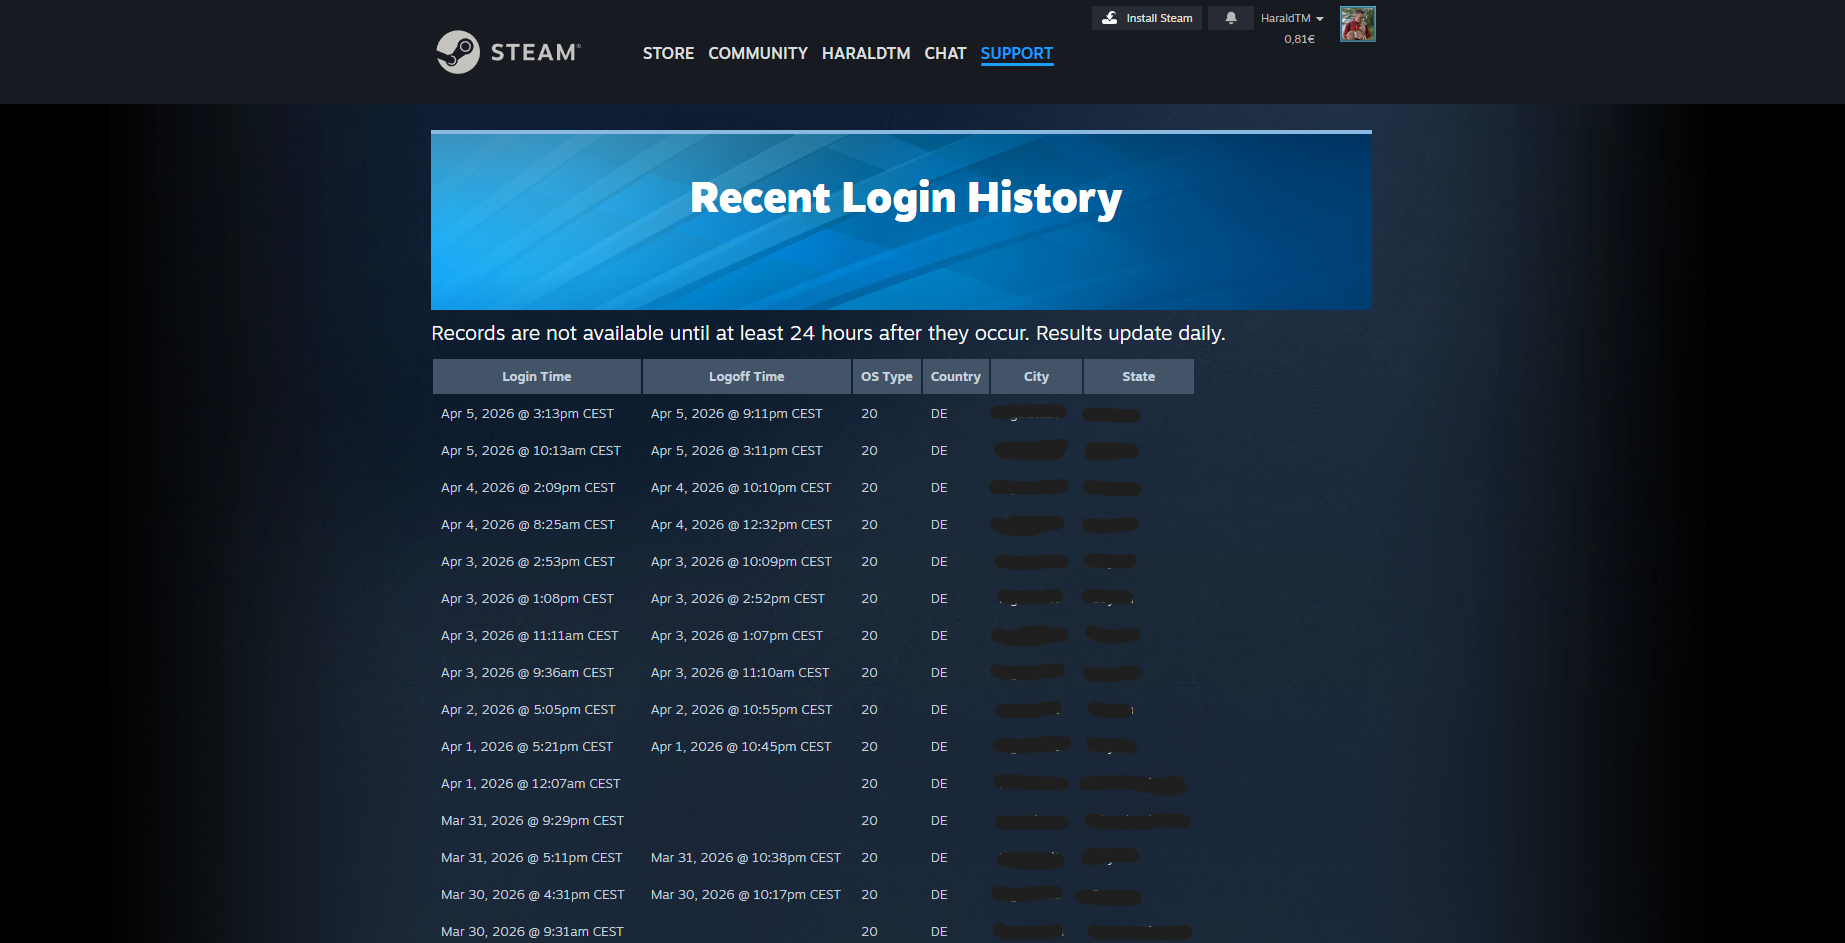Select the Apr 5 3:13pm login entry
The width and height of the screenshot is (1845, 943).
point(527,413)
